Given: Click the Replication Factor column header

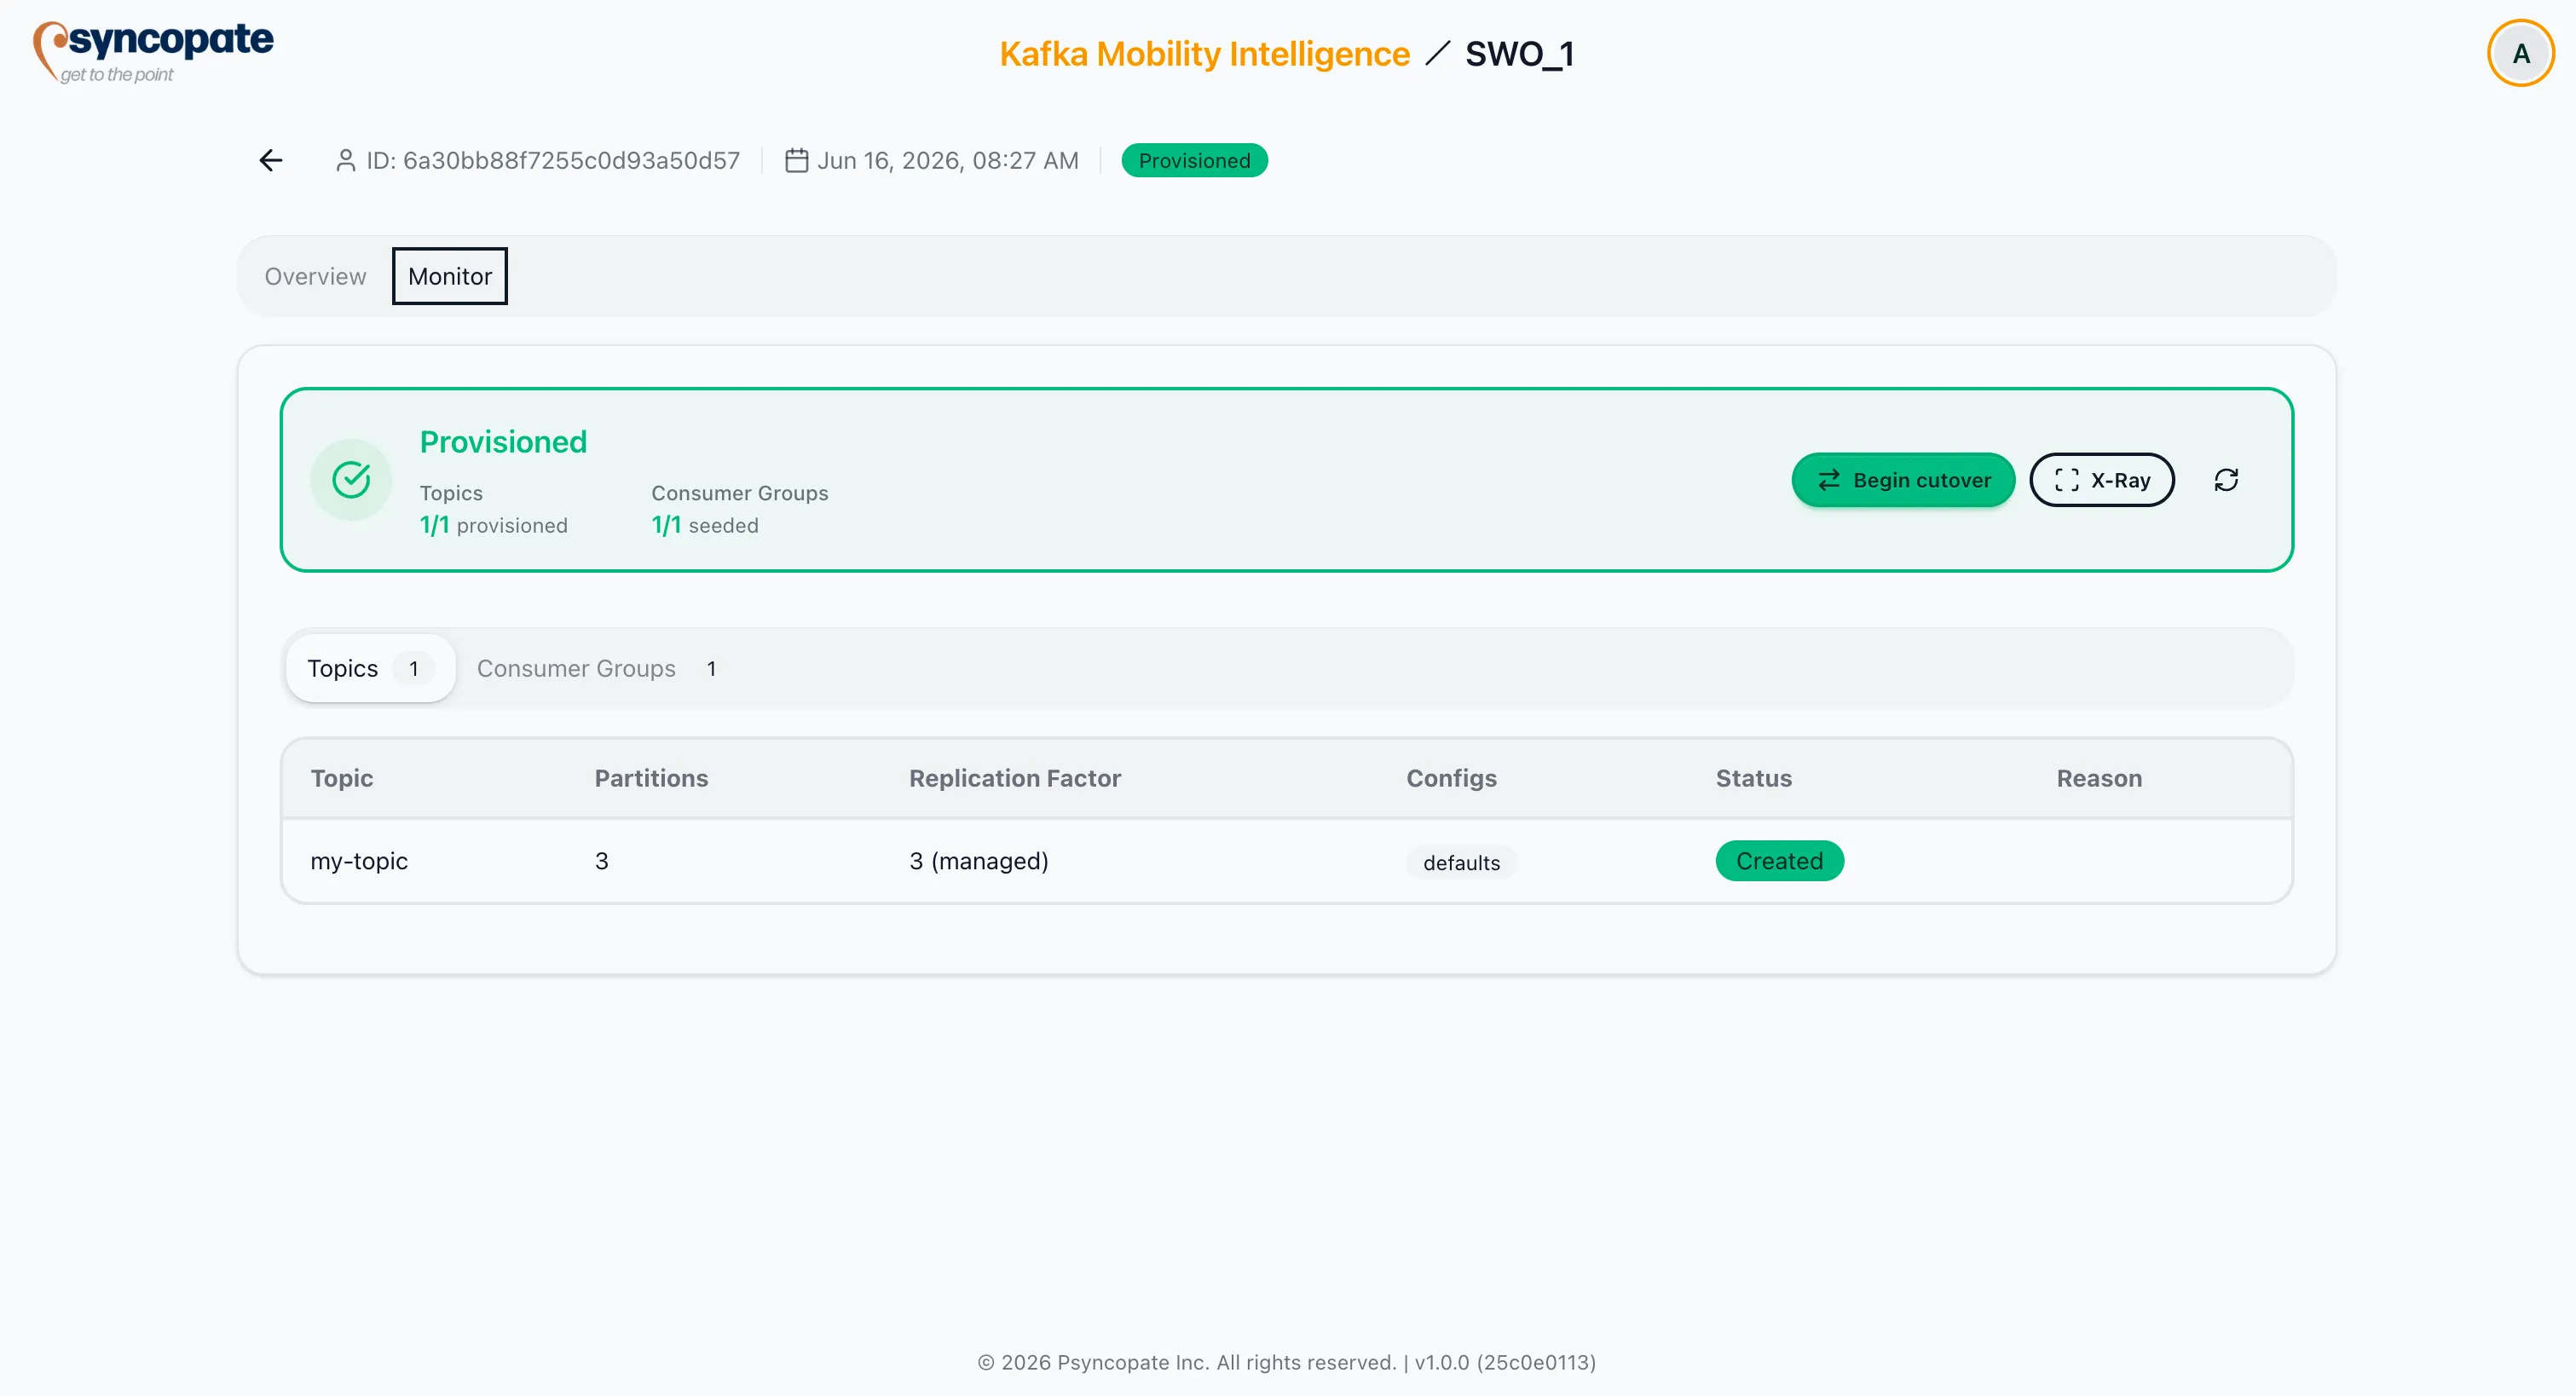Looking at the screenshot, I should [1015, 778].
